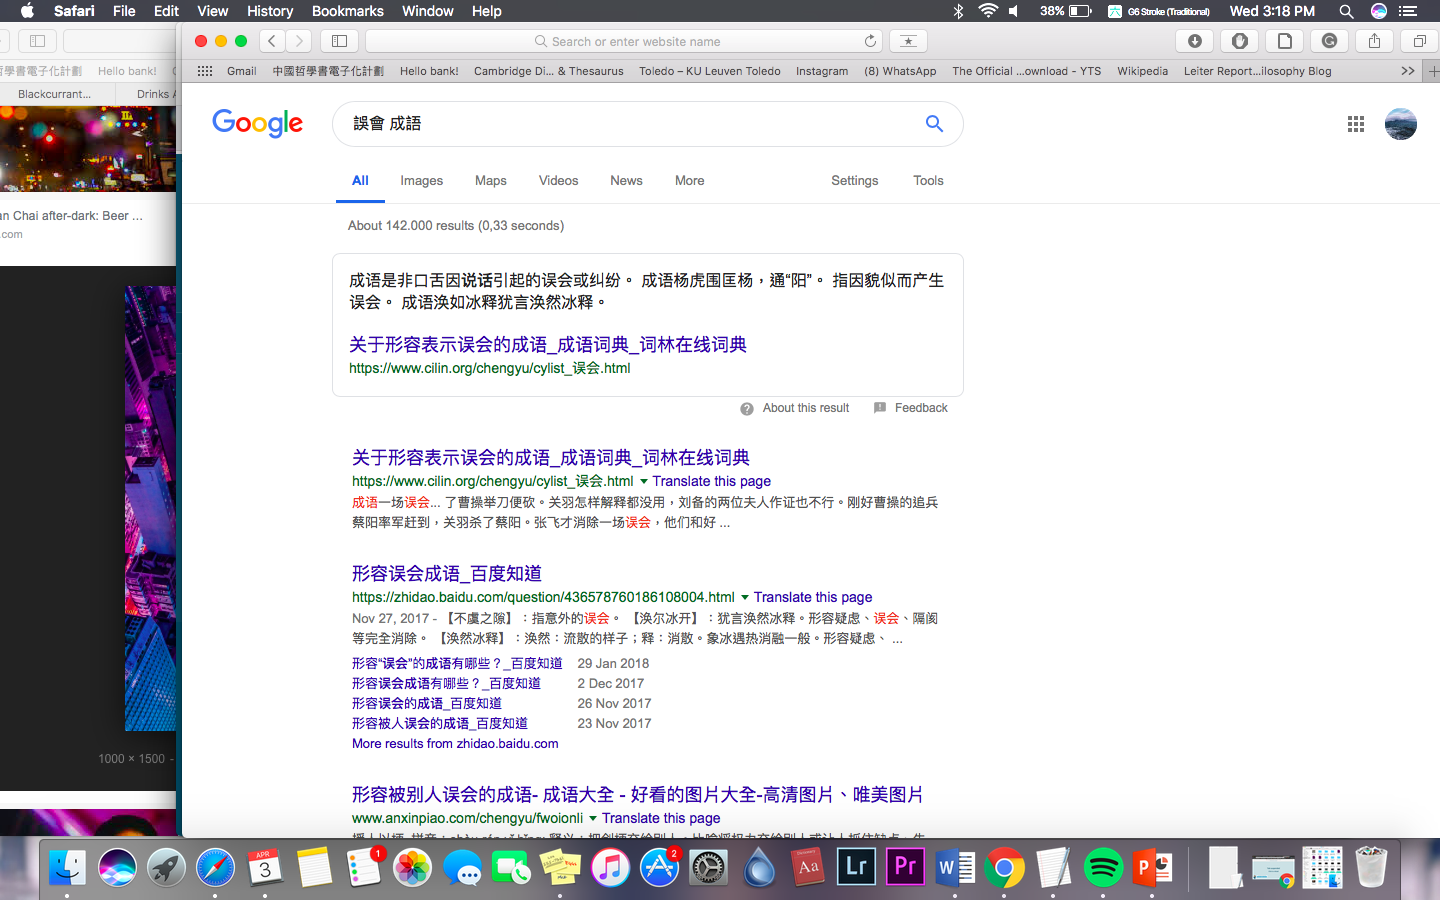The image size is (1440, 900).
Task: Click Translate this page for cilin.org result
Action: (x=711, y=481)
